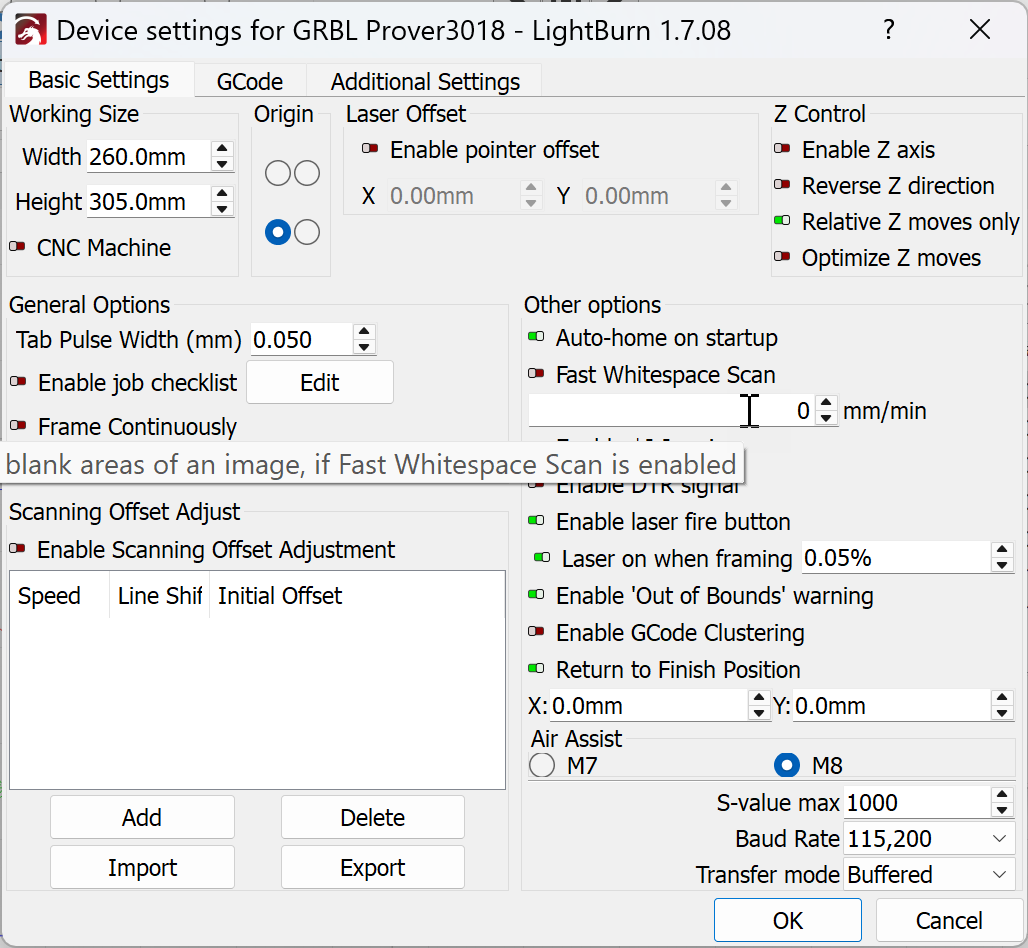
Task: Disable Relative Z moves only
Action: (x=782, y=221)
